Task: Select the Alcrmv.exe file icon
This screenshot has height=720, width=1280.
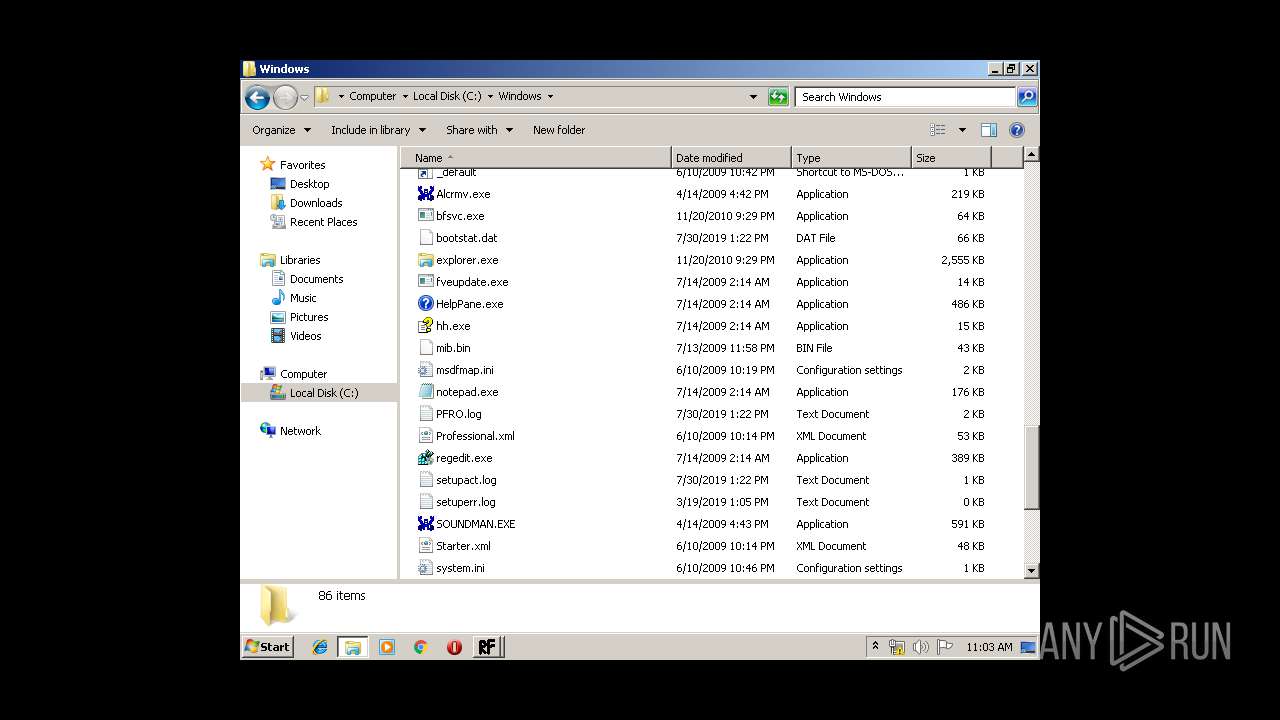Action: point(426,194)
